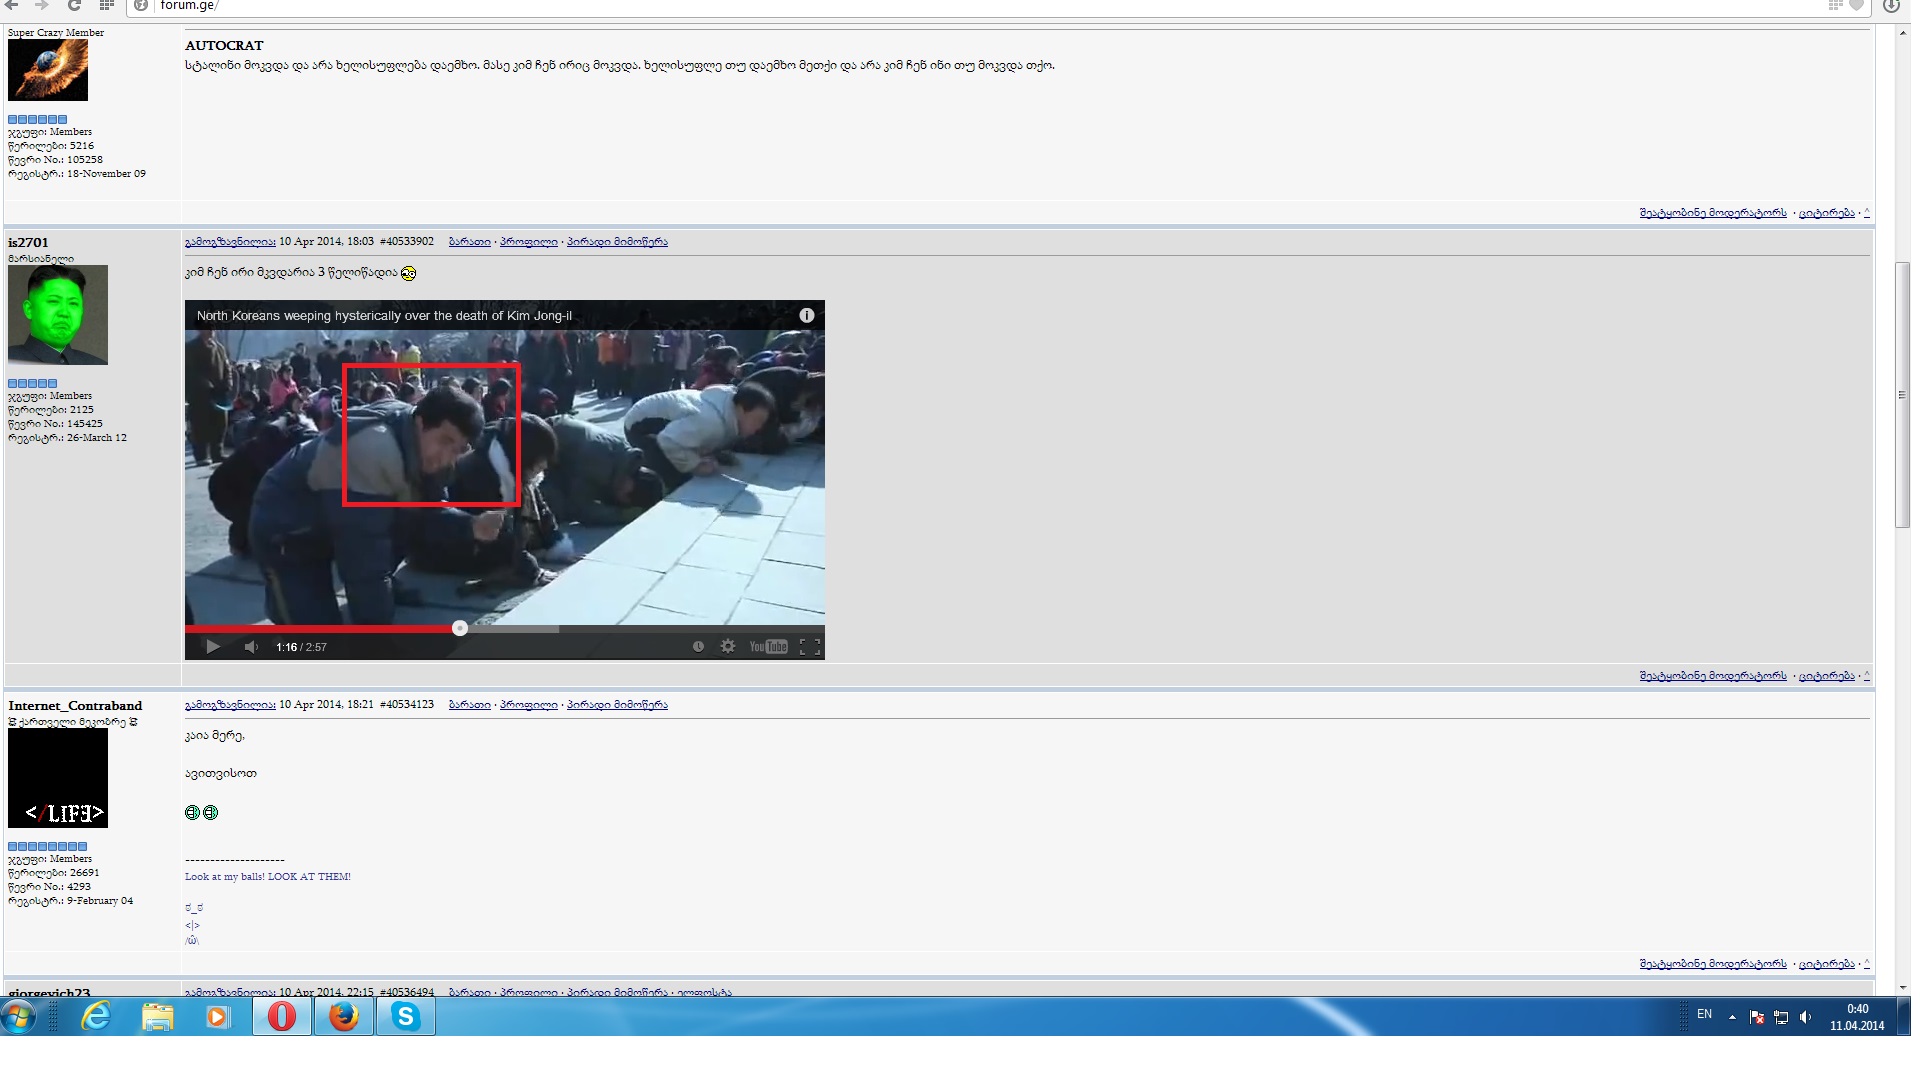Open Skype from the taskbar
Viewport: 1920px width, 1080px height.
tap(406, 1017)
